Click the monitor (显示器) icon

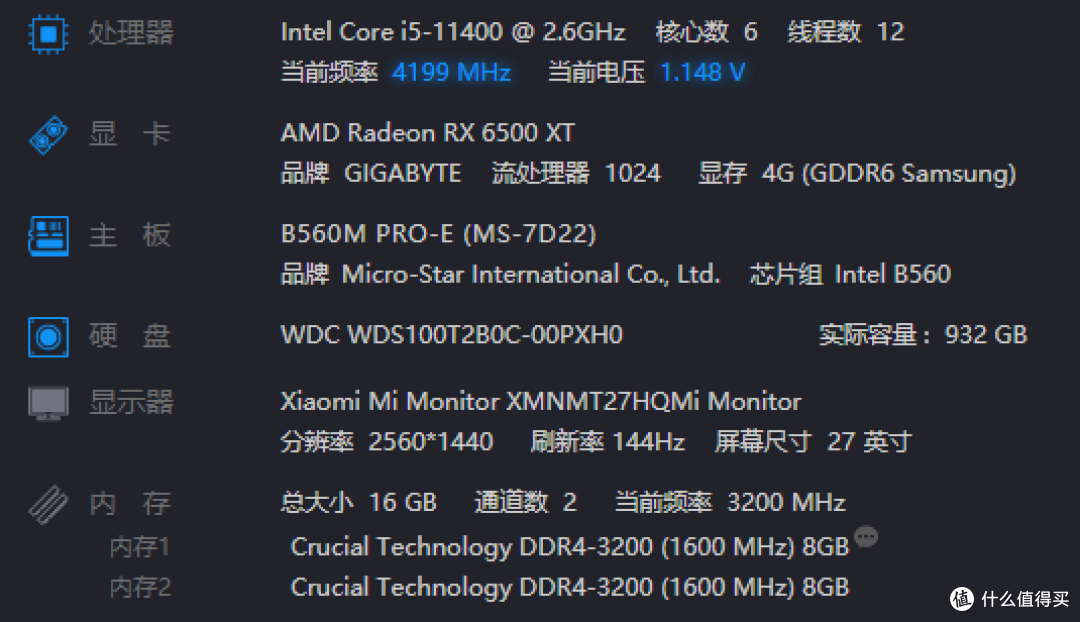[x=48, y=403]
